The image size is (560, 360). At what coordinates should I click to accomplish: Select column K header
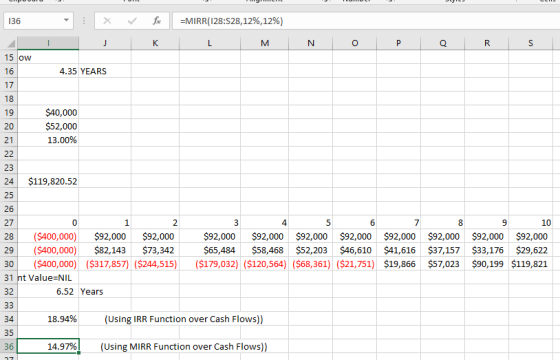point(155,43)
